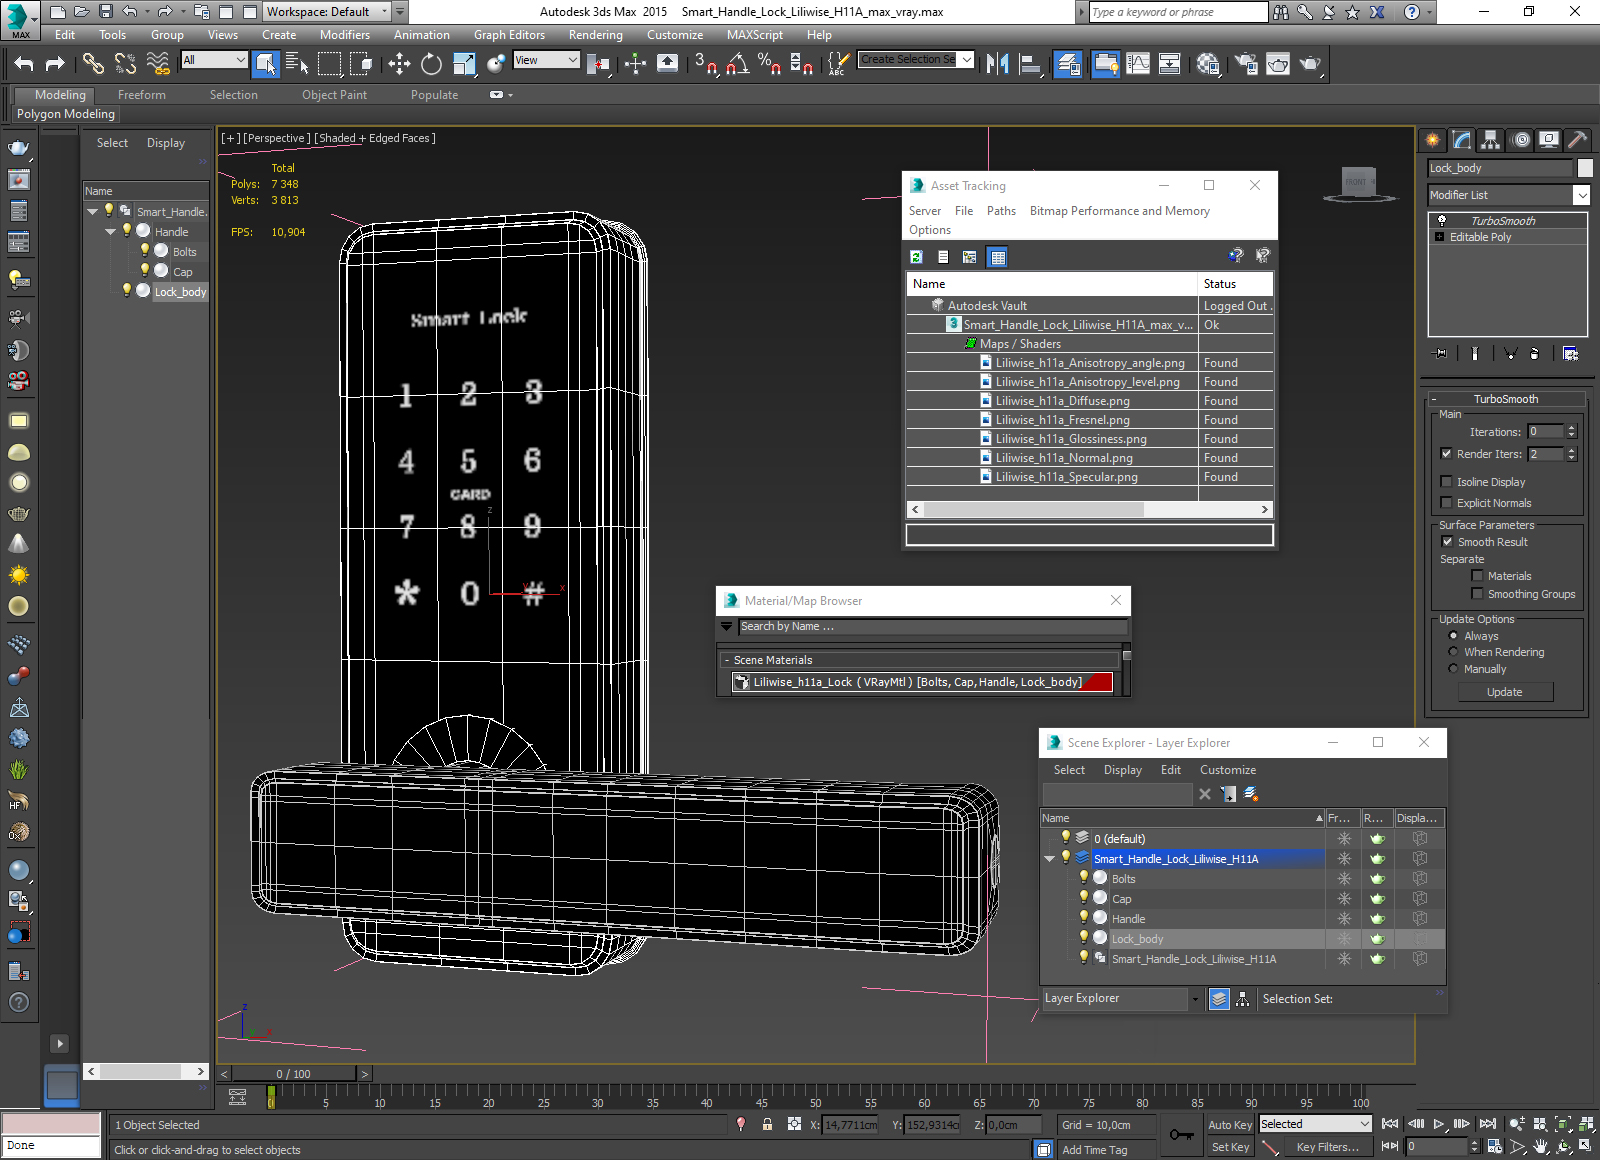The height and width of the screenshot is (1160, 1600).
Task: Activate the Select and Rotate tool
Action: click(x=431, y=64)
